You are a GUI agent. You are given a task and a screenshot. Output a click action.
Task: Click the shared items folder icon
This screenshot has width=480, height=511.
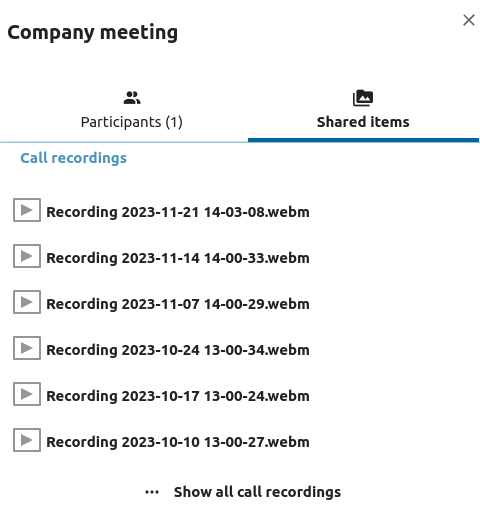[x=363, y=98]
